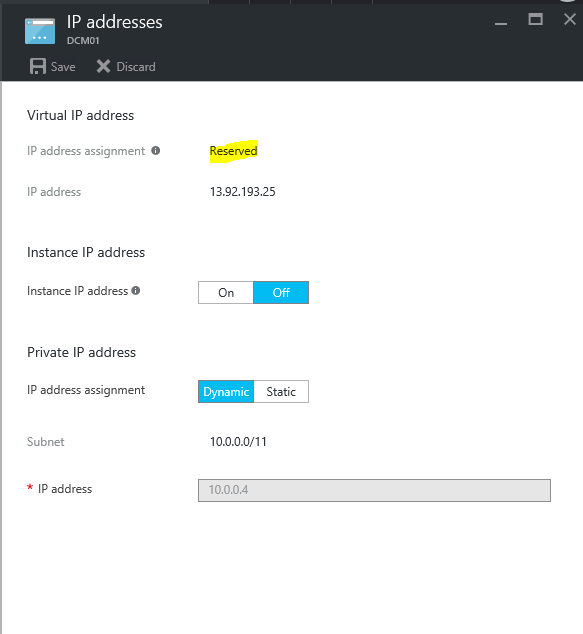Screen dimensions: 583x634
Task: Select Dynamic private IP assignment
Action: point(226,391)
